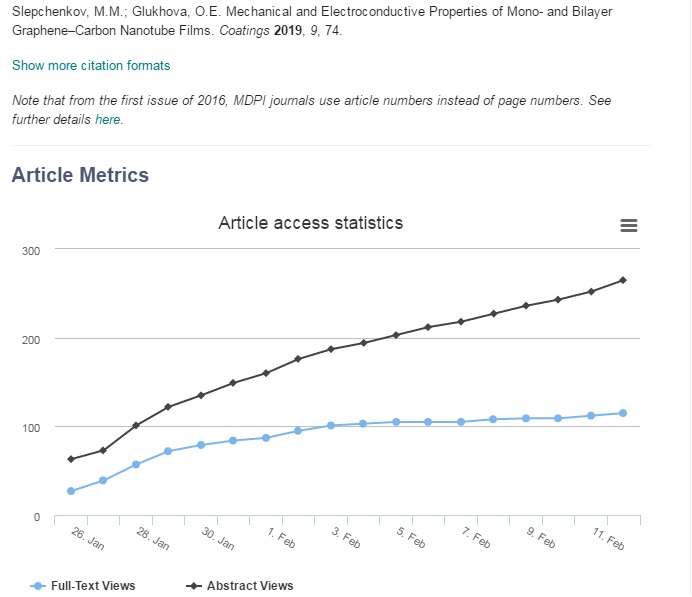
Task: Select the first Abstract Views data point
Action: pyautogui.click(x=71, y=459)
